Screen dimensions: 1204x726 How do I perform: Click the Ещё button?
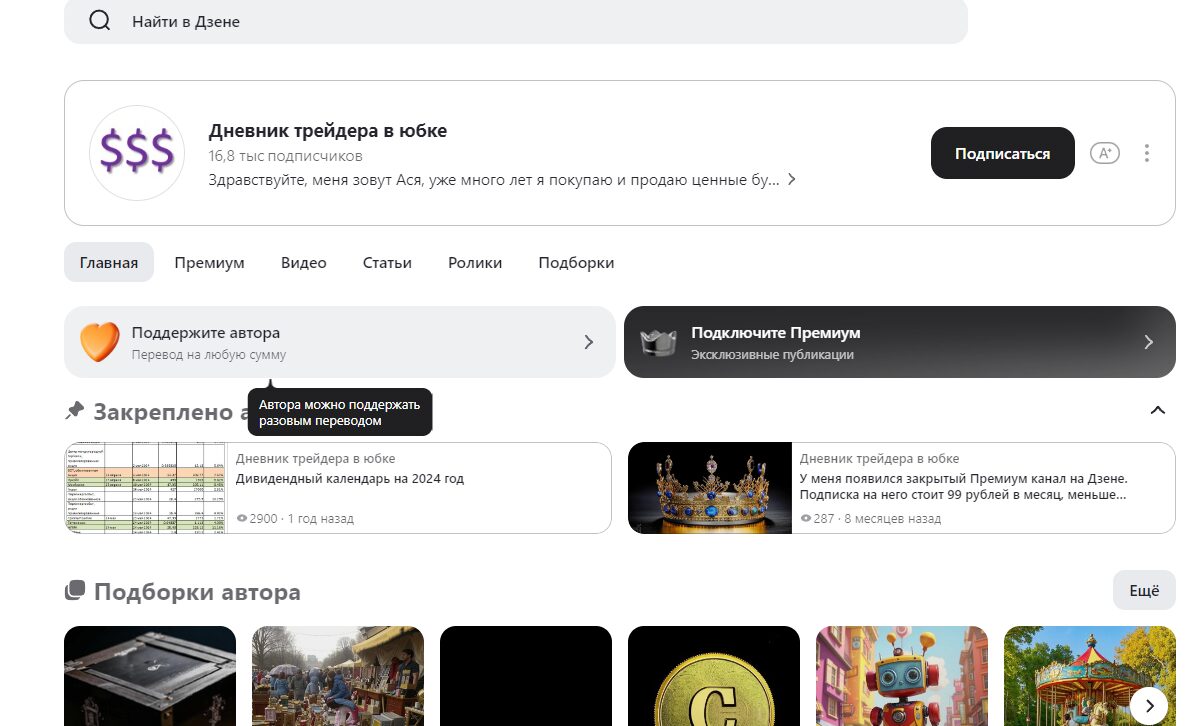1144,591
